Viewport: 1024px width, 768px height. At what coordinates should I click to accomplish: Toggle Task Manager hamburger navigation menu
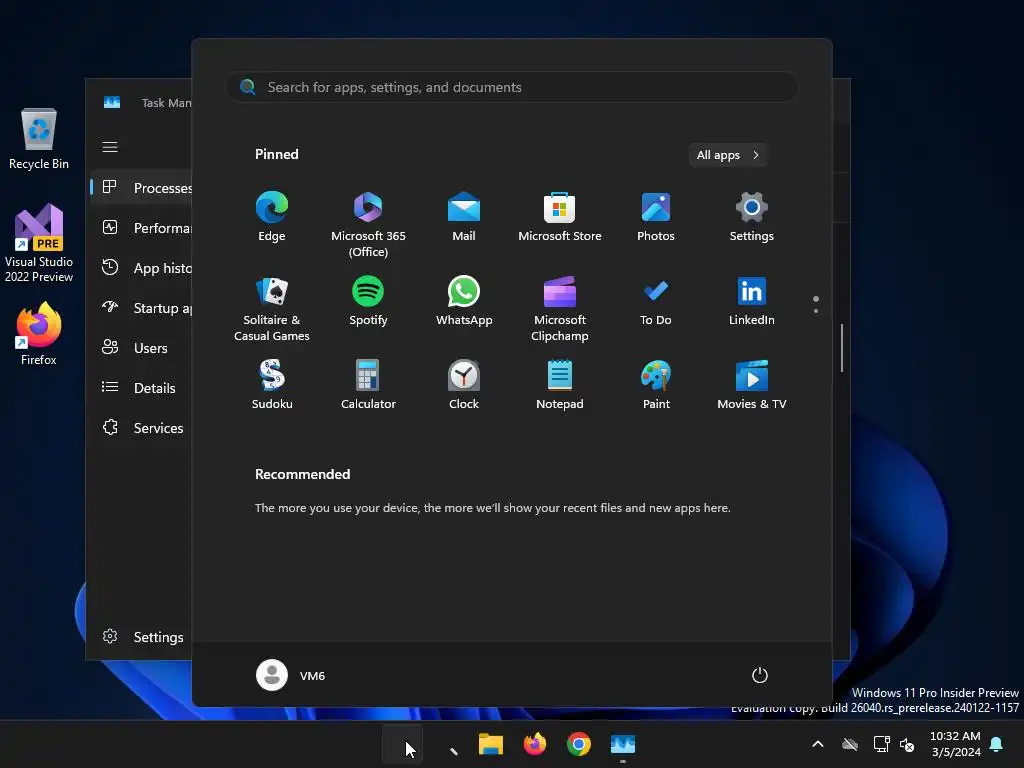click(110, 147)
